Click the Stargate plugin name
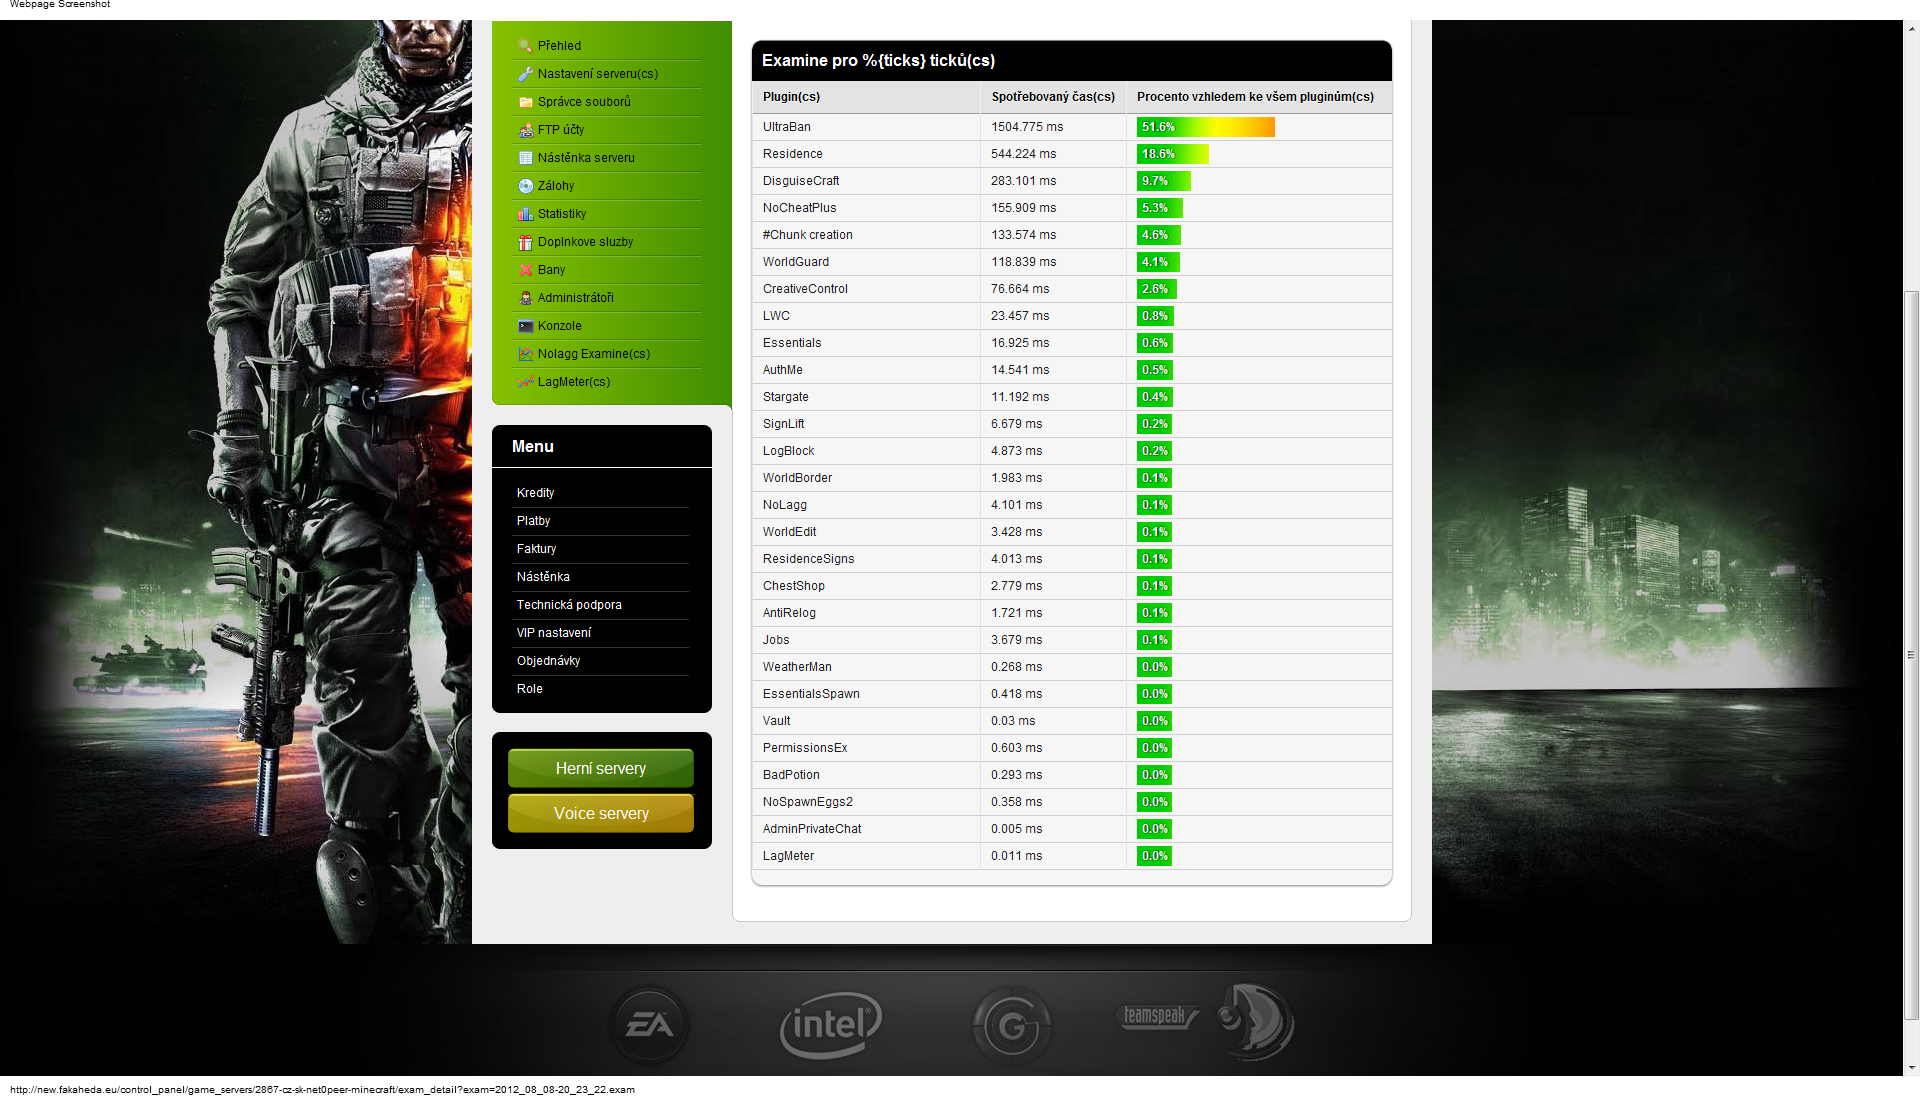1920x1096 pixels. point(785,397)
